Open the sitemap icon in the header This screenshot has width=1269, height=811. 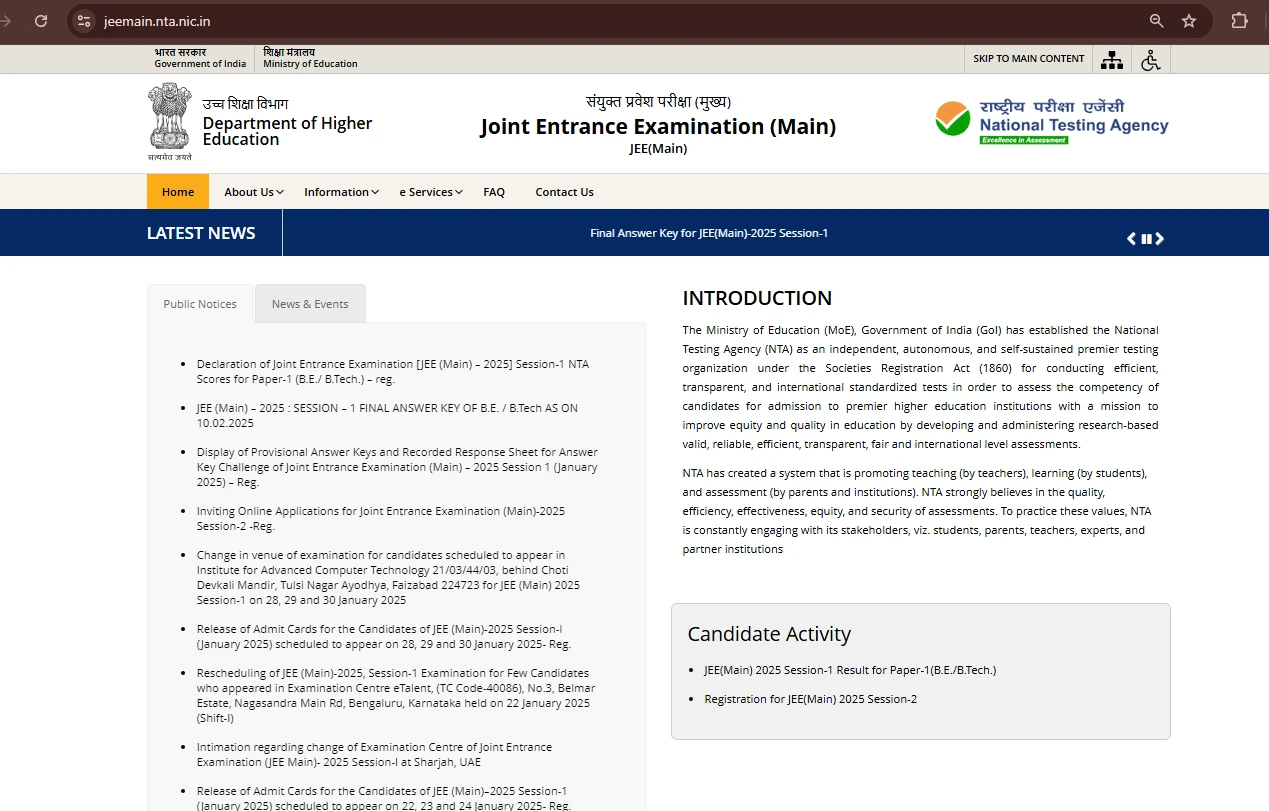1111,59
